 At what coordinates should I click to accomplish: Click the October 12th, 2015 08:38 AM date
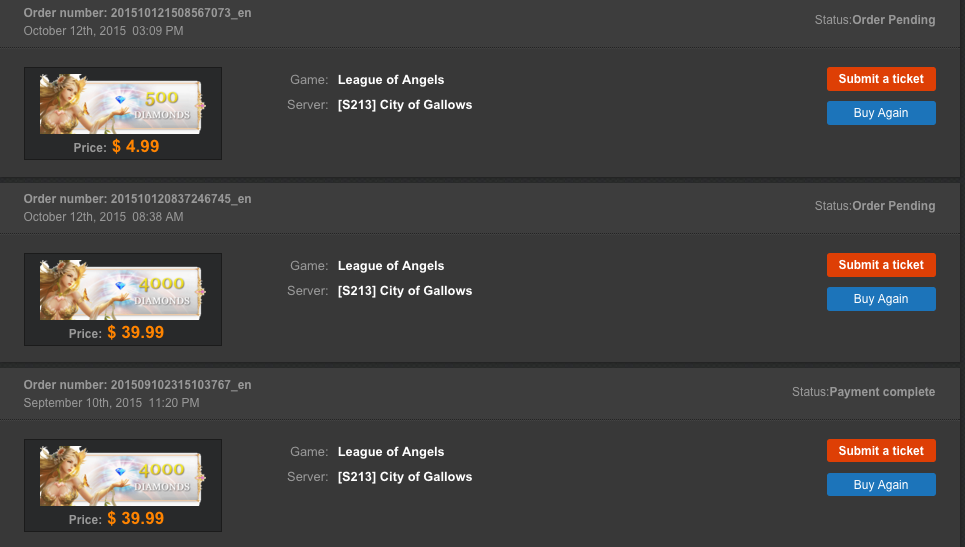coord(104,217)
